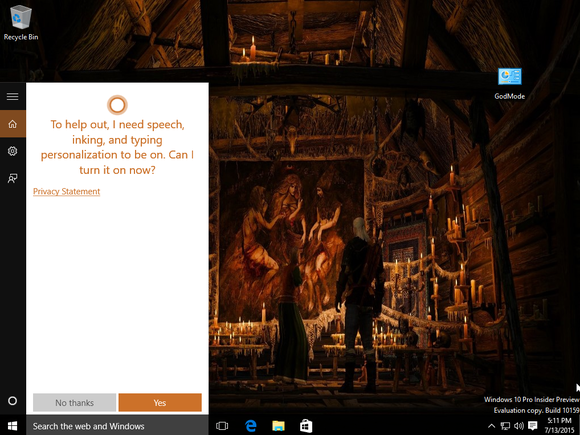Select the Cortana Home icon

coord(13,124)
